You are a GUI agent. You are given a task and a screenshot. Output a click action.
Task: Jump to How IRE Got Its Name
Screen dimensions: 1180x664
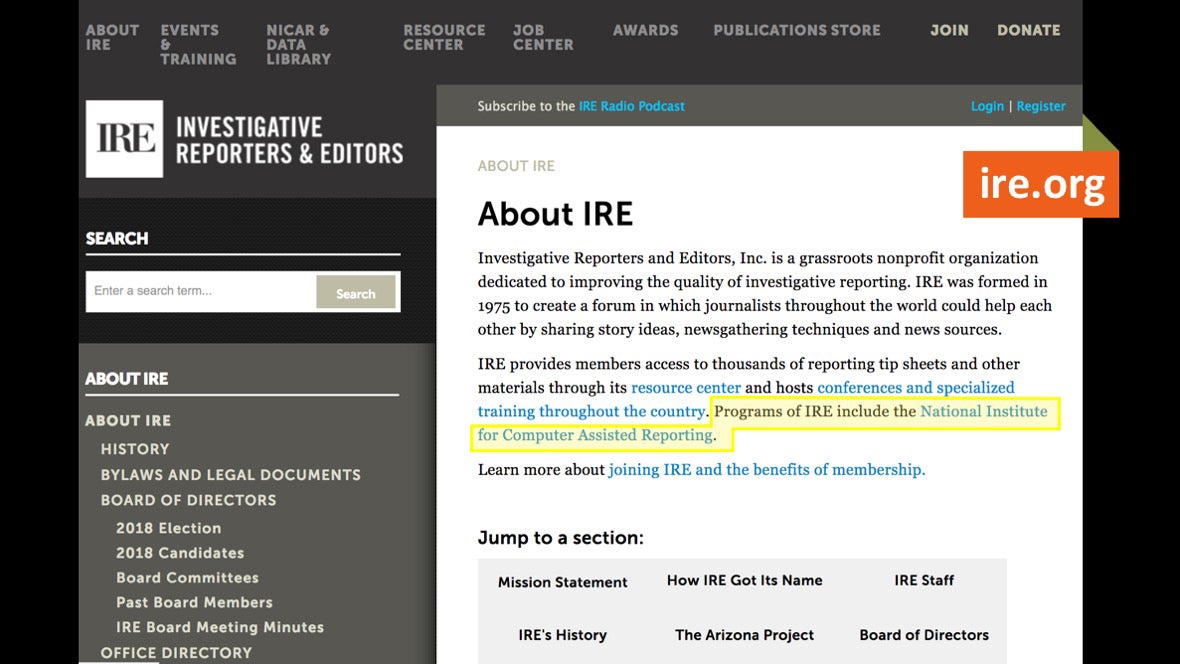(x=744, y=580)
